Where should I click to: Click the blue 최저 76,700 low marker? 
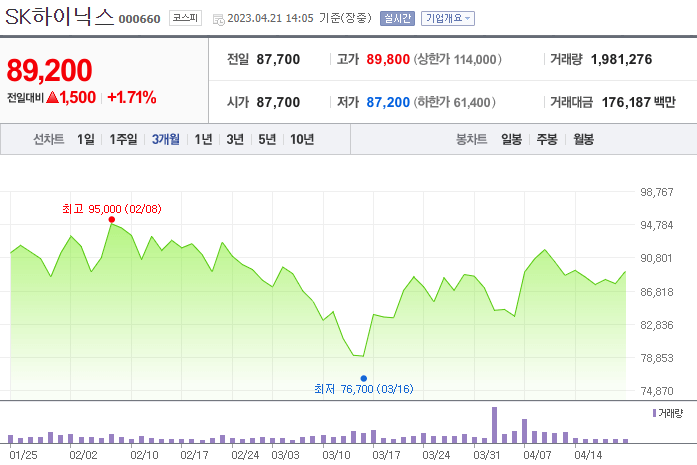click(x=364, y=378)
